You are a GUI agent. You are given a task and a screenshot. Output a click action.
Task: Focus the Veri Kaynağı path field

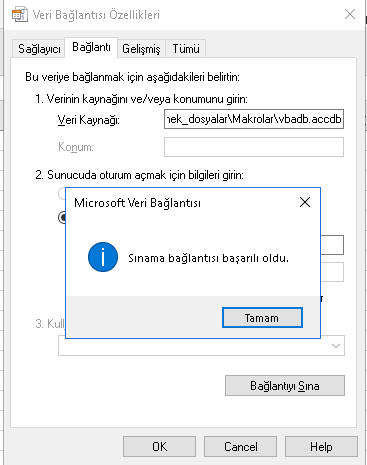coord(254,119)
